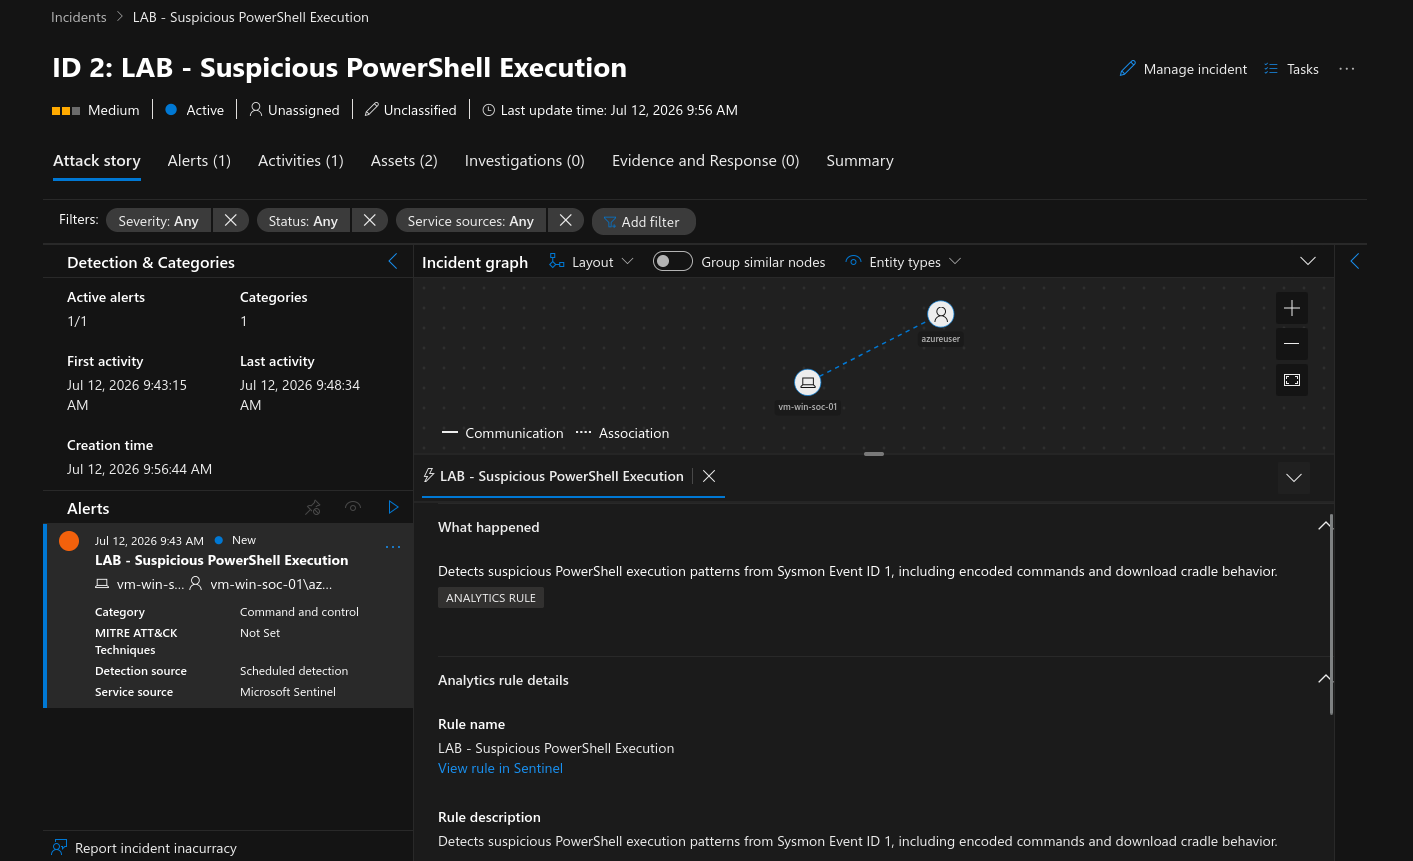The image size is (1413, 861).
Task: Click the user icon in alert row
Action: coord(196,583)
